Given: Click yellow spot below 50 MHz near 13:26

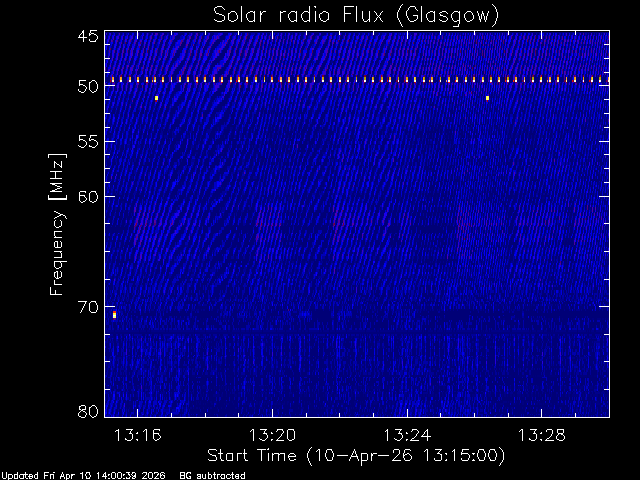Looking at the screenshot, I should (487, 98).
